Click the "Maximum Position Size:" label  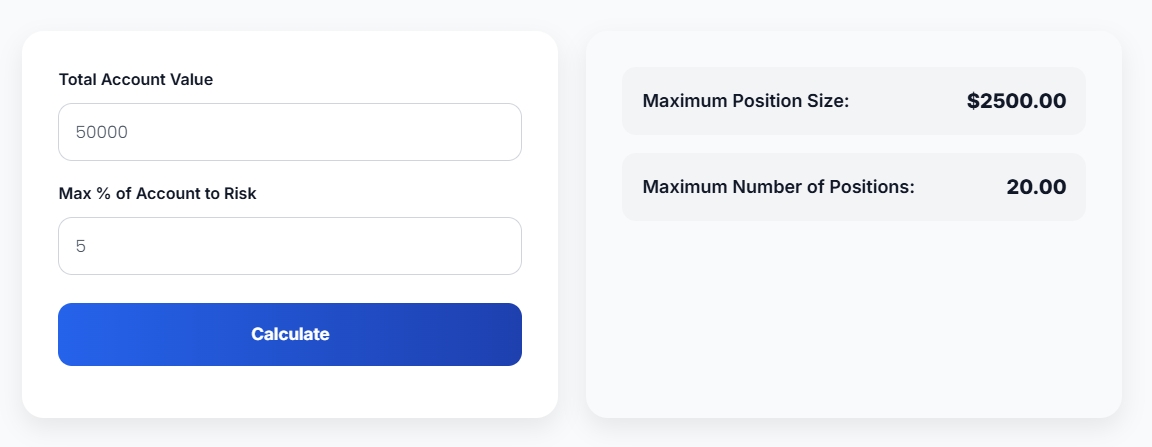[x=746, y=101]
